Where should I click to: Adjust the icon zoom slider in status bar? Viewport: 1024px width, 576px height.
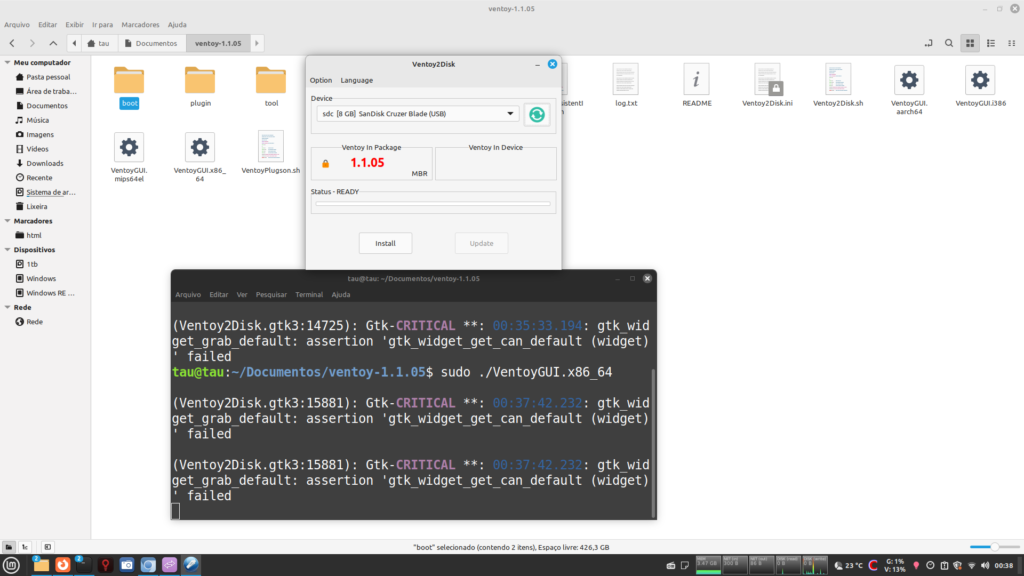[993, 547]
